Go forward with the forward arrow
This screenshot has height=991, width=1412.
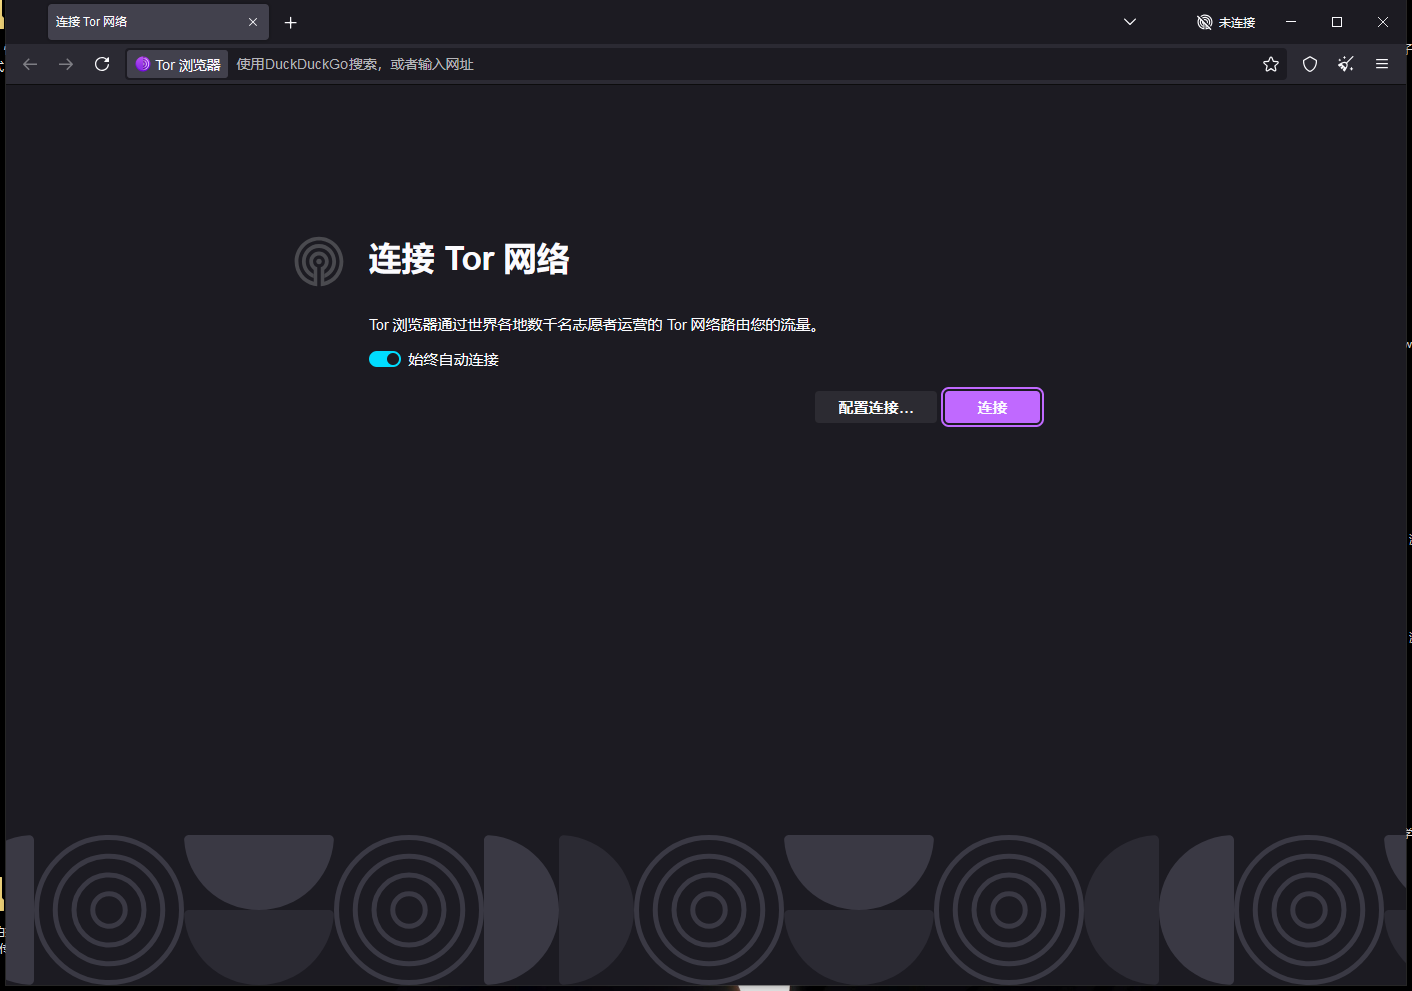[66, 64]
